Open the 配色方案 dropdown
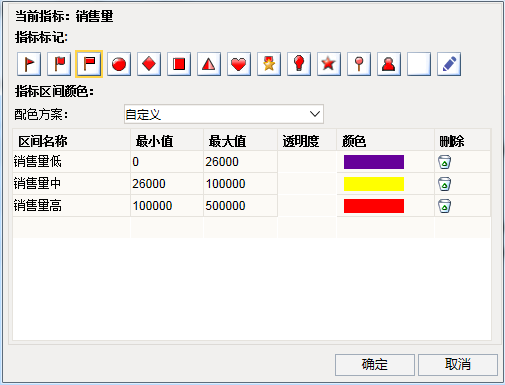This screenshot has height=385, width=505. [224, 114]
